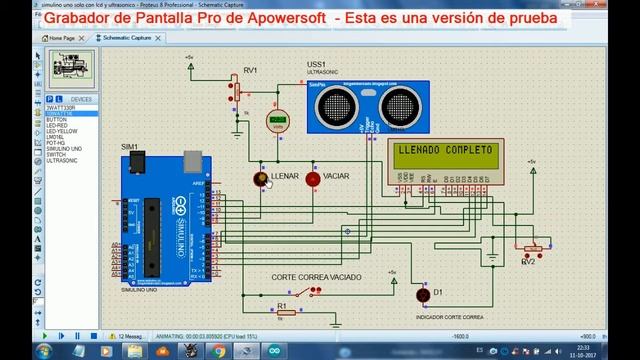Select the 2D Graphics Box tool
Image resolution: width=640 pixels, height=360 pixels.
tap(38, 201)
